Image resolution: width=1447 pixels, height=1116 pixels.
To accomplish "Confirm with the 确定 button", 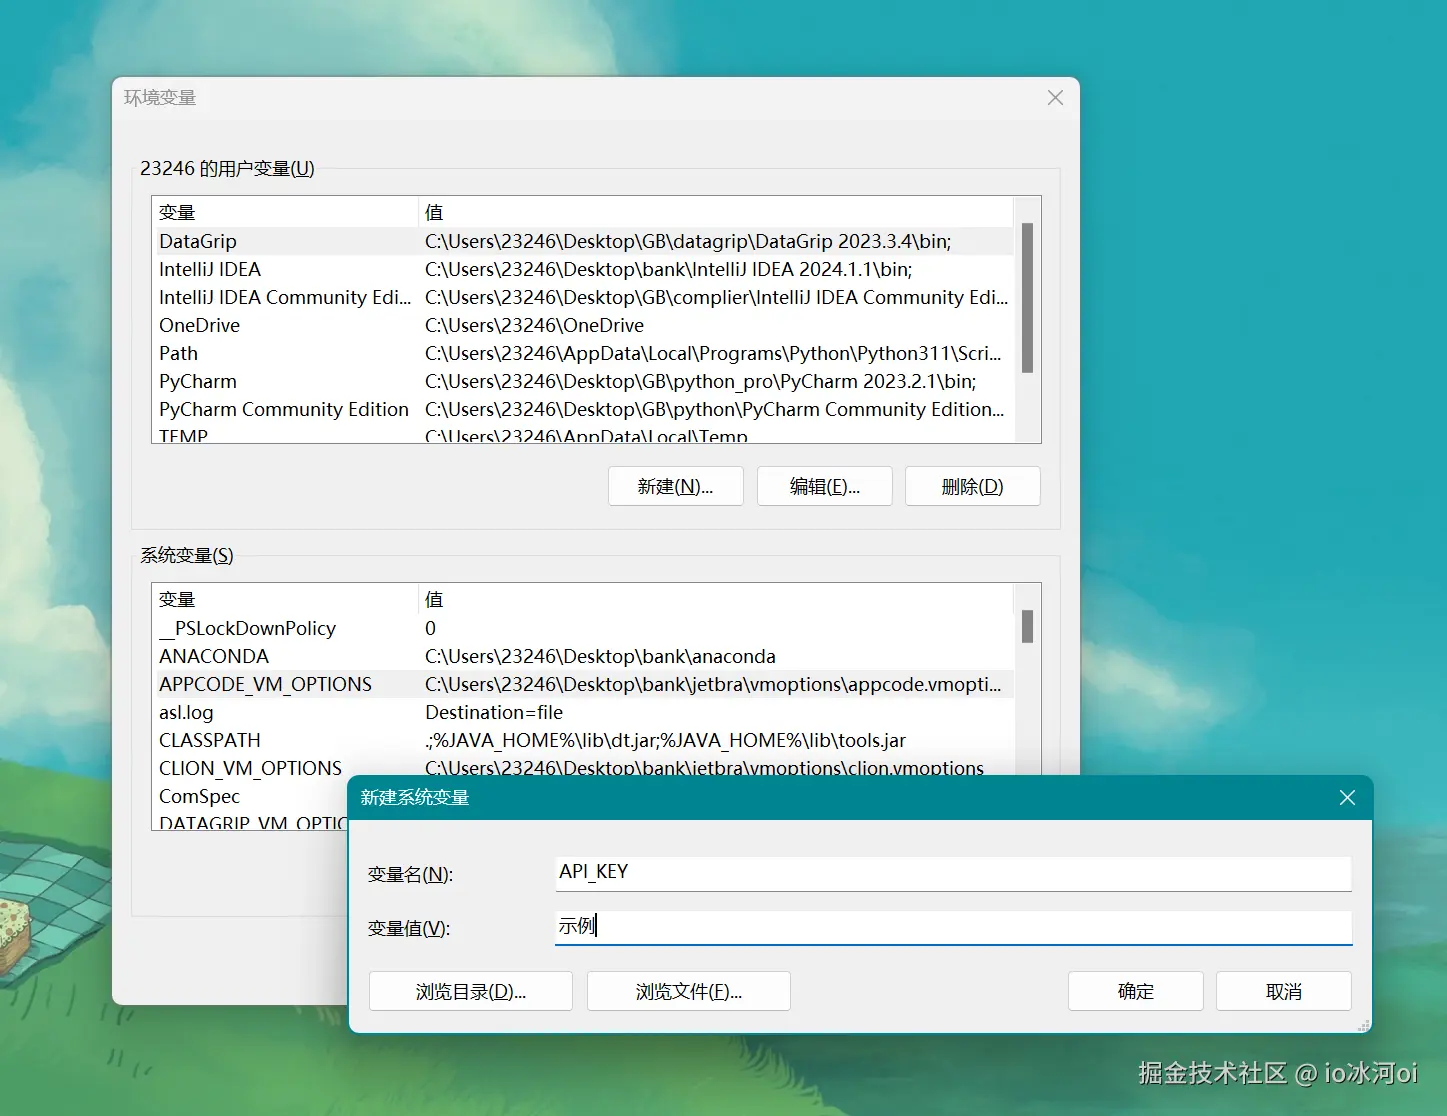I will pos(1135,991).
